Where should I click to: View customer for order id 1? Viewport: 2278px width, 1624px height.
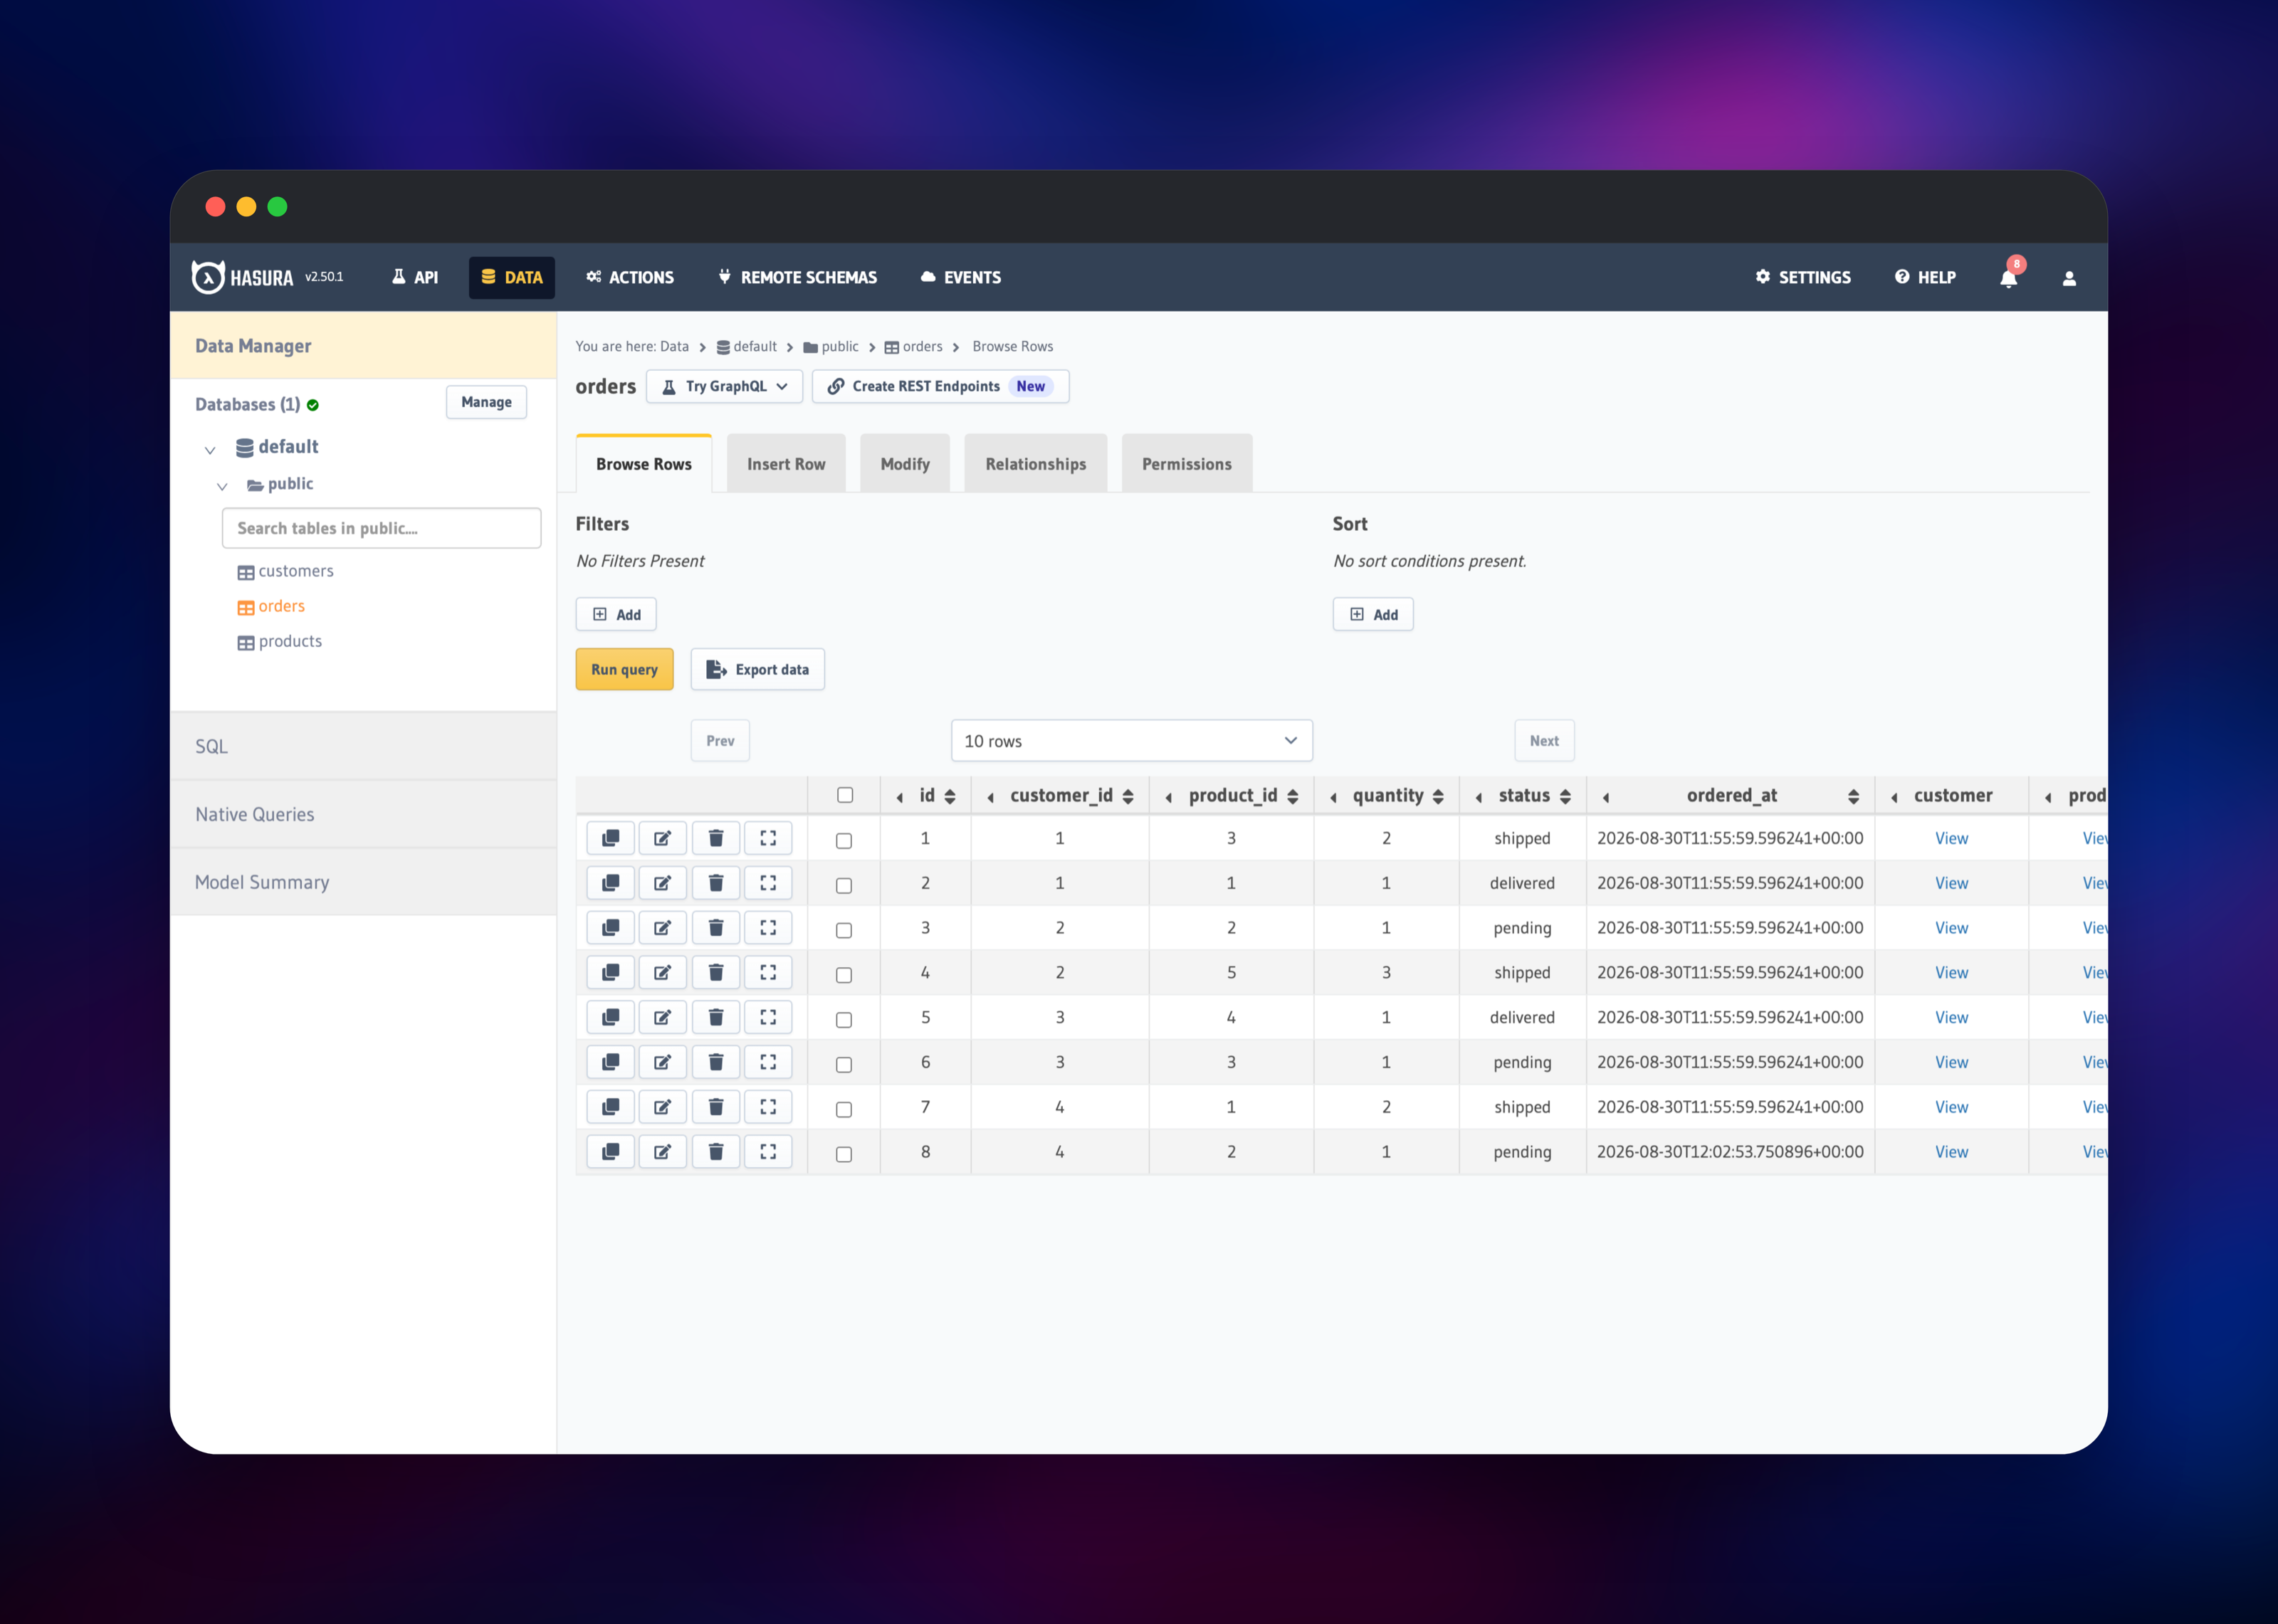(1951, 838)
